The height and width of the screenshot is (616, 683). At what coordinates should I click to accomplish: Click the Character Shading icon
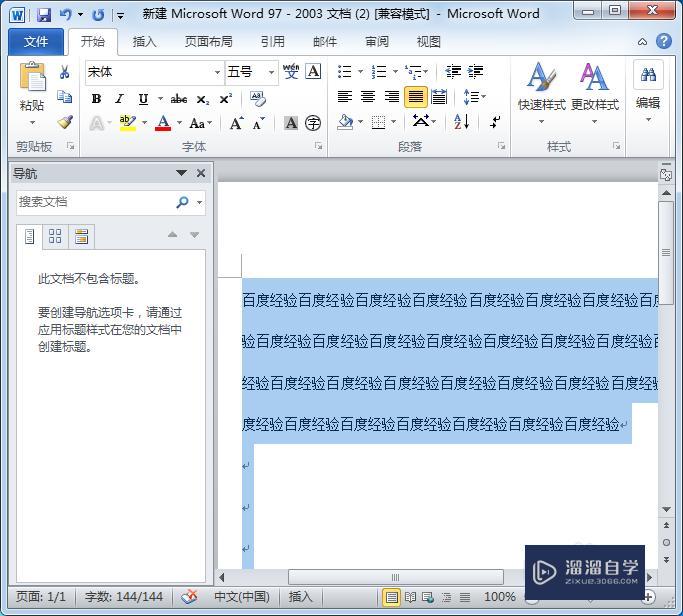tap(291, 123)
